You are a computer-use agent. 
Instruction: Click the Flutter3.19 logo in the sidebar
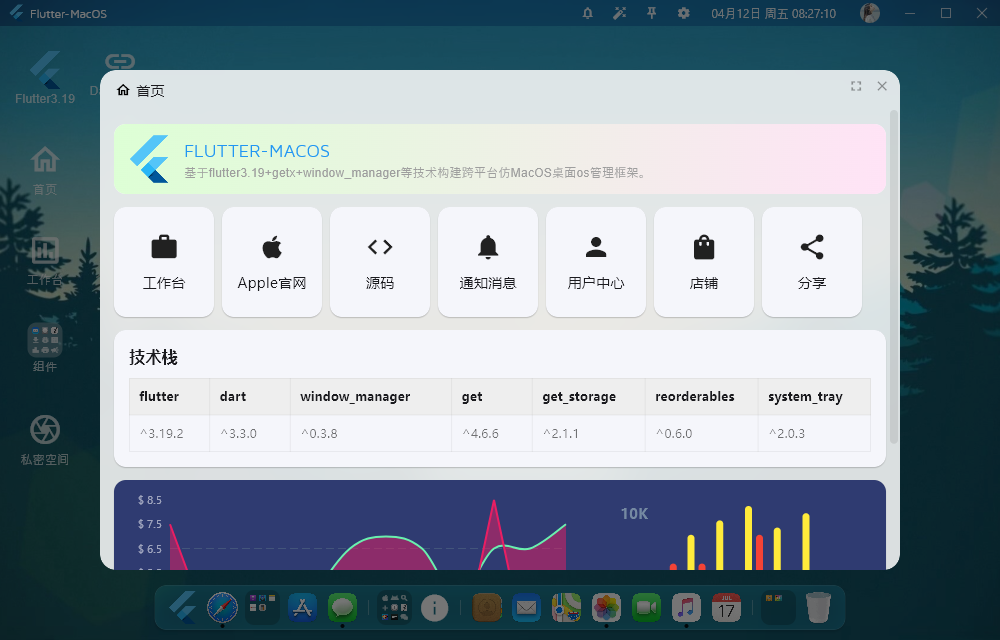(43, 68)
